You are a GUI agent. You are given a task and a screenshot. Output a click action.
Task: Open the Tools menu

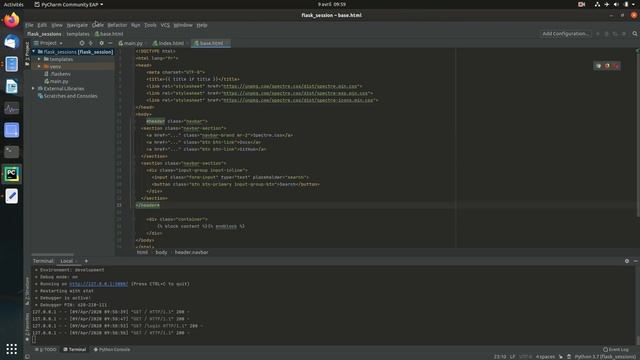click(x=150, y=25)
